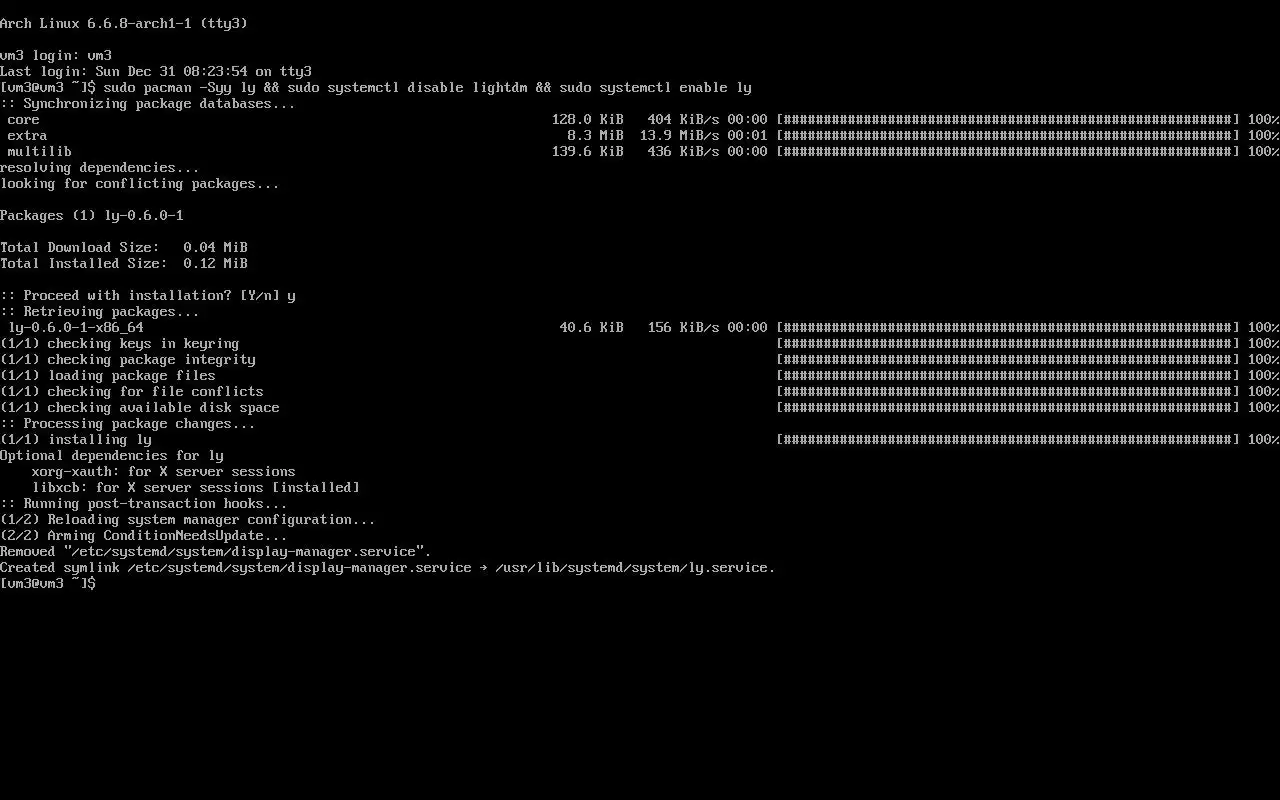The height and width of the screenshot is (800, 1280).
Task: Click the final '[vm3@vm3 ~]$' prompt
Action: [48, 583]
